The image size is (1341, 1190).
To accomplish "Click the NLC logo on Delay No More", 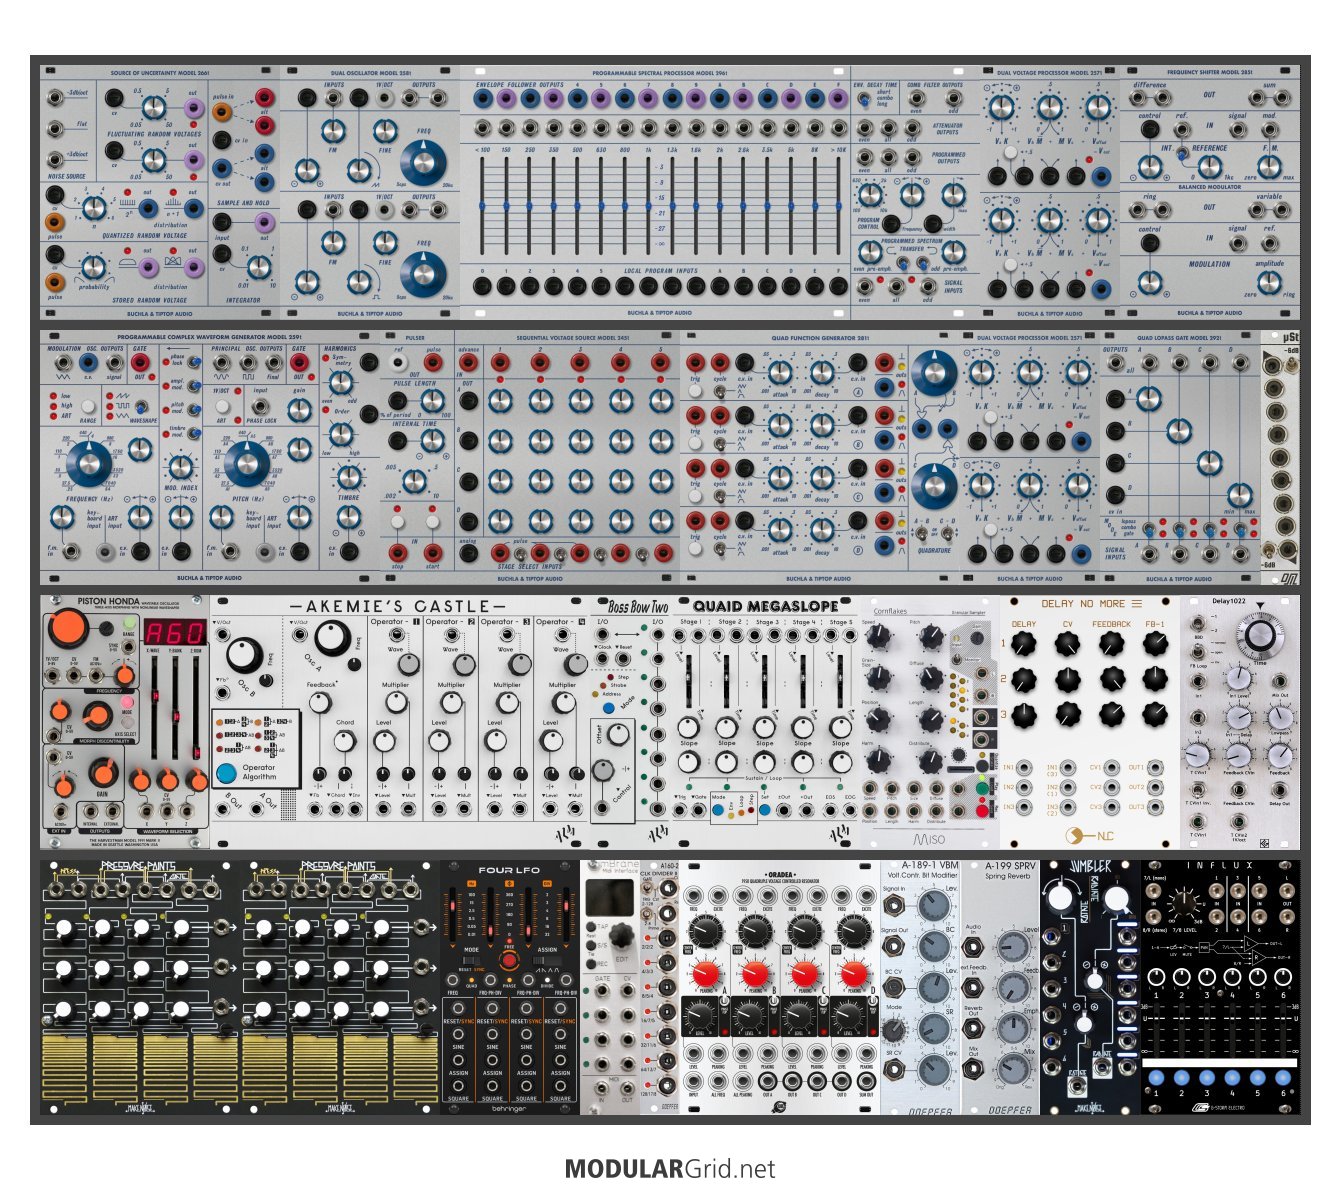I will point(1088,835).
